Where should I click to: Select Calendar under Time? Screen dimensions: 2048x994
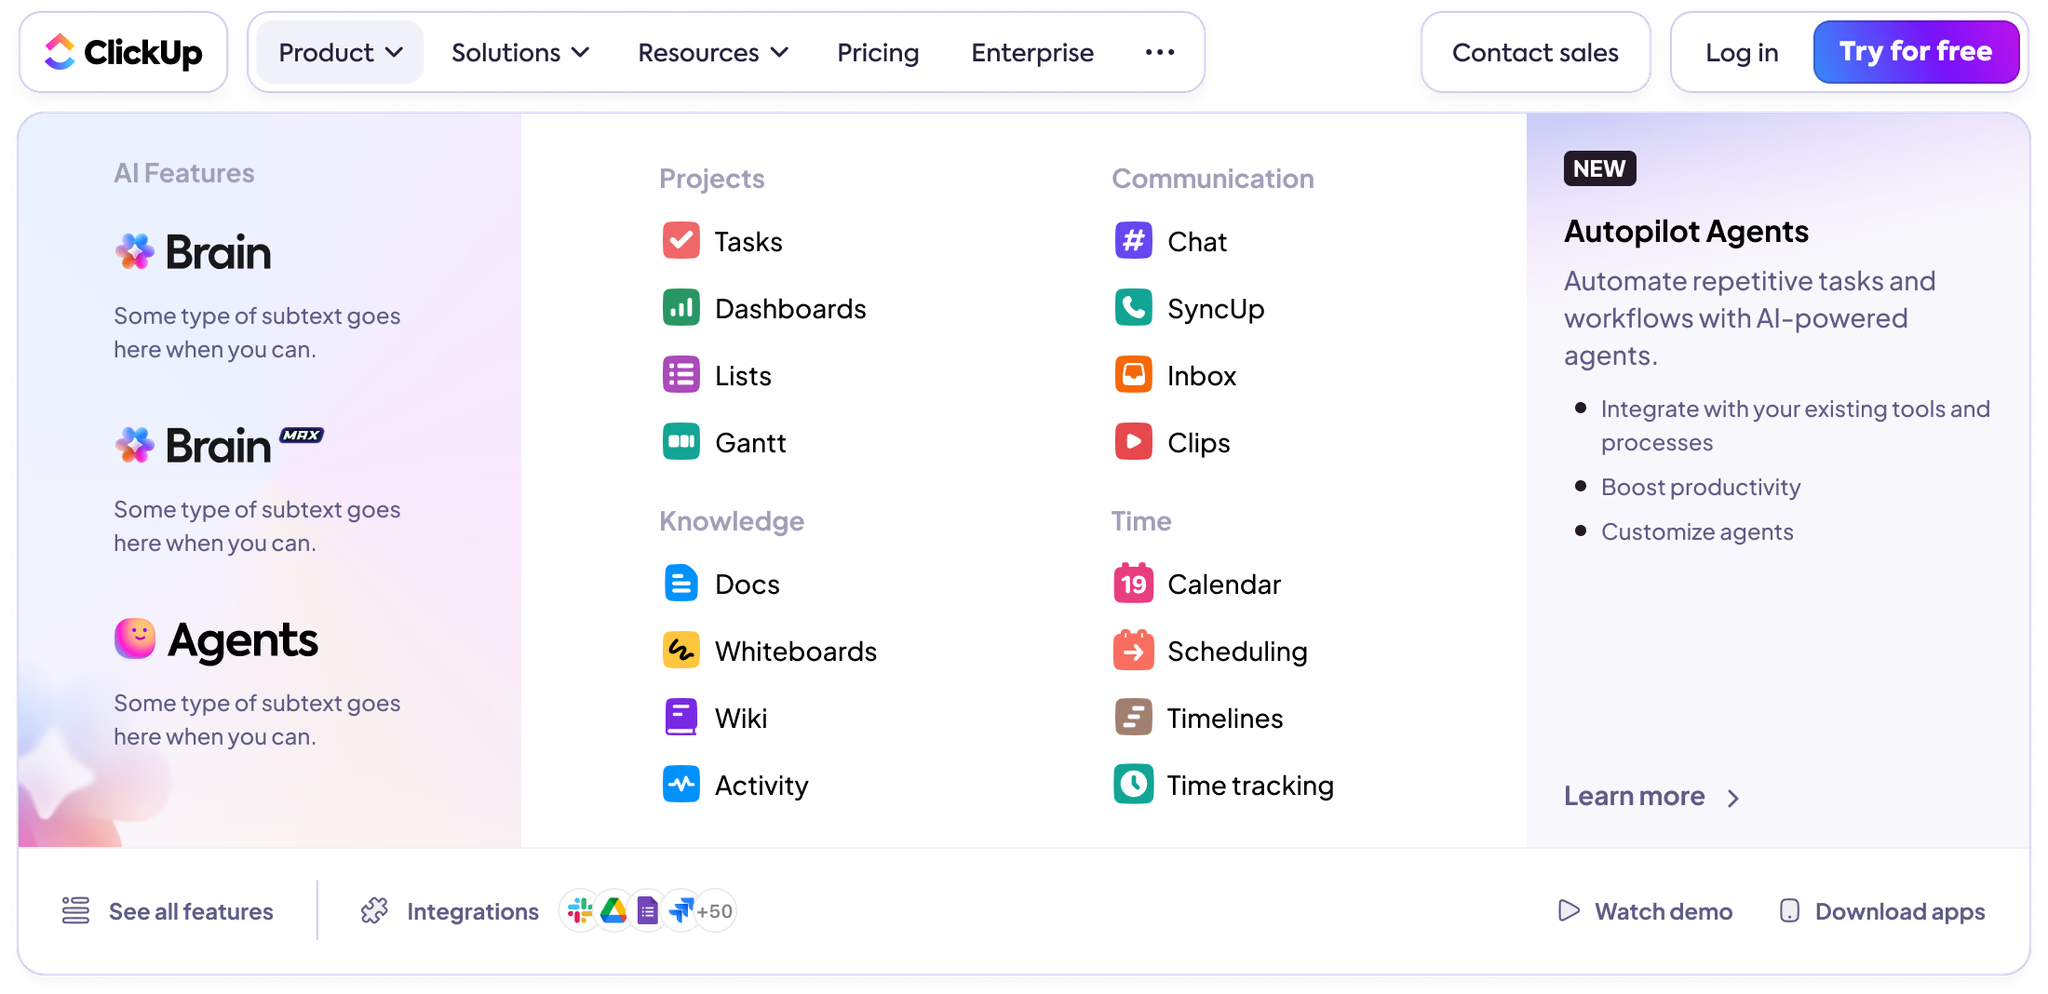[x=1198, y=584]
